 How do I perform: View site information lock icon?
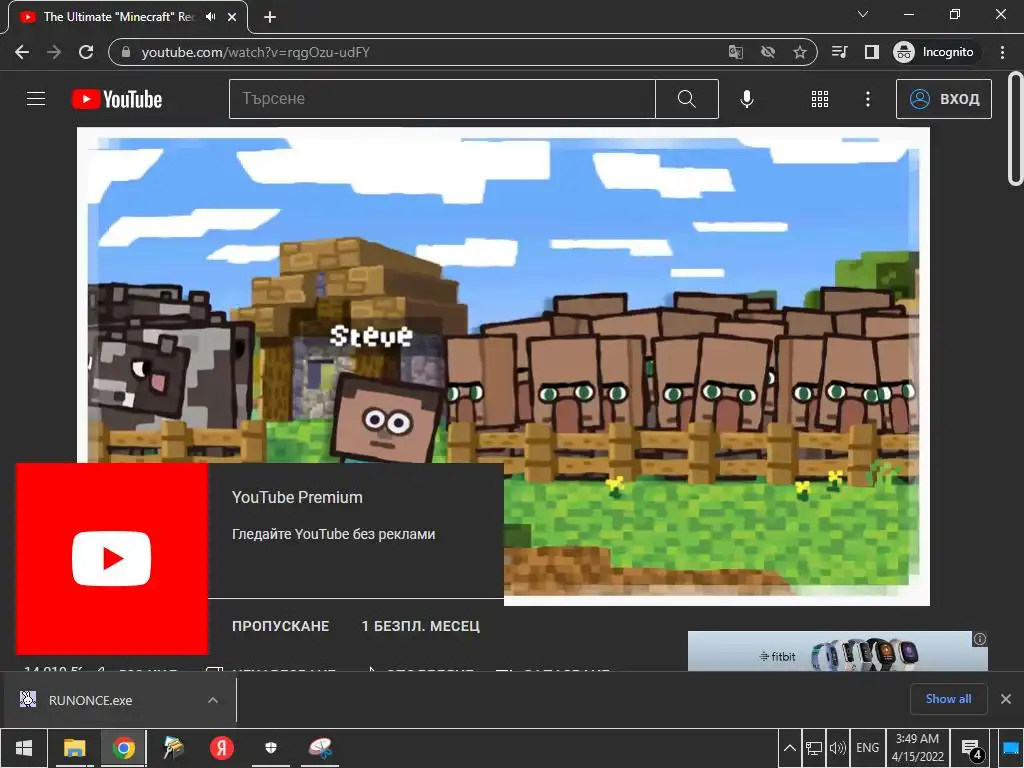click(126, 52)
